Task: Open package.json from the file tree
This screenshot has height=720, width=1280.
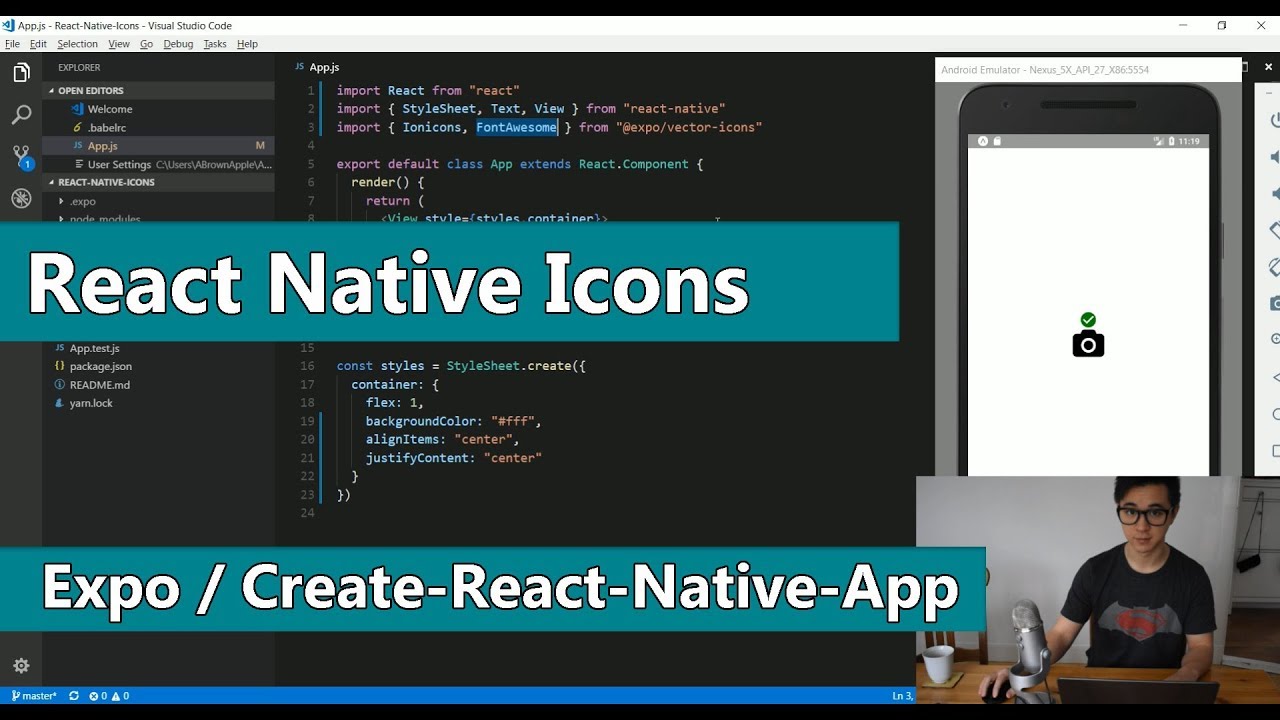Action: point(100,366)
